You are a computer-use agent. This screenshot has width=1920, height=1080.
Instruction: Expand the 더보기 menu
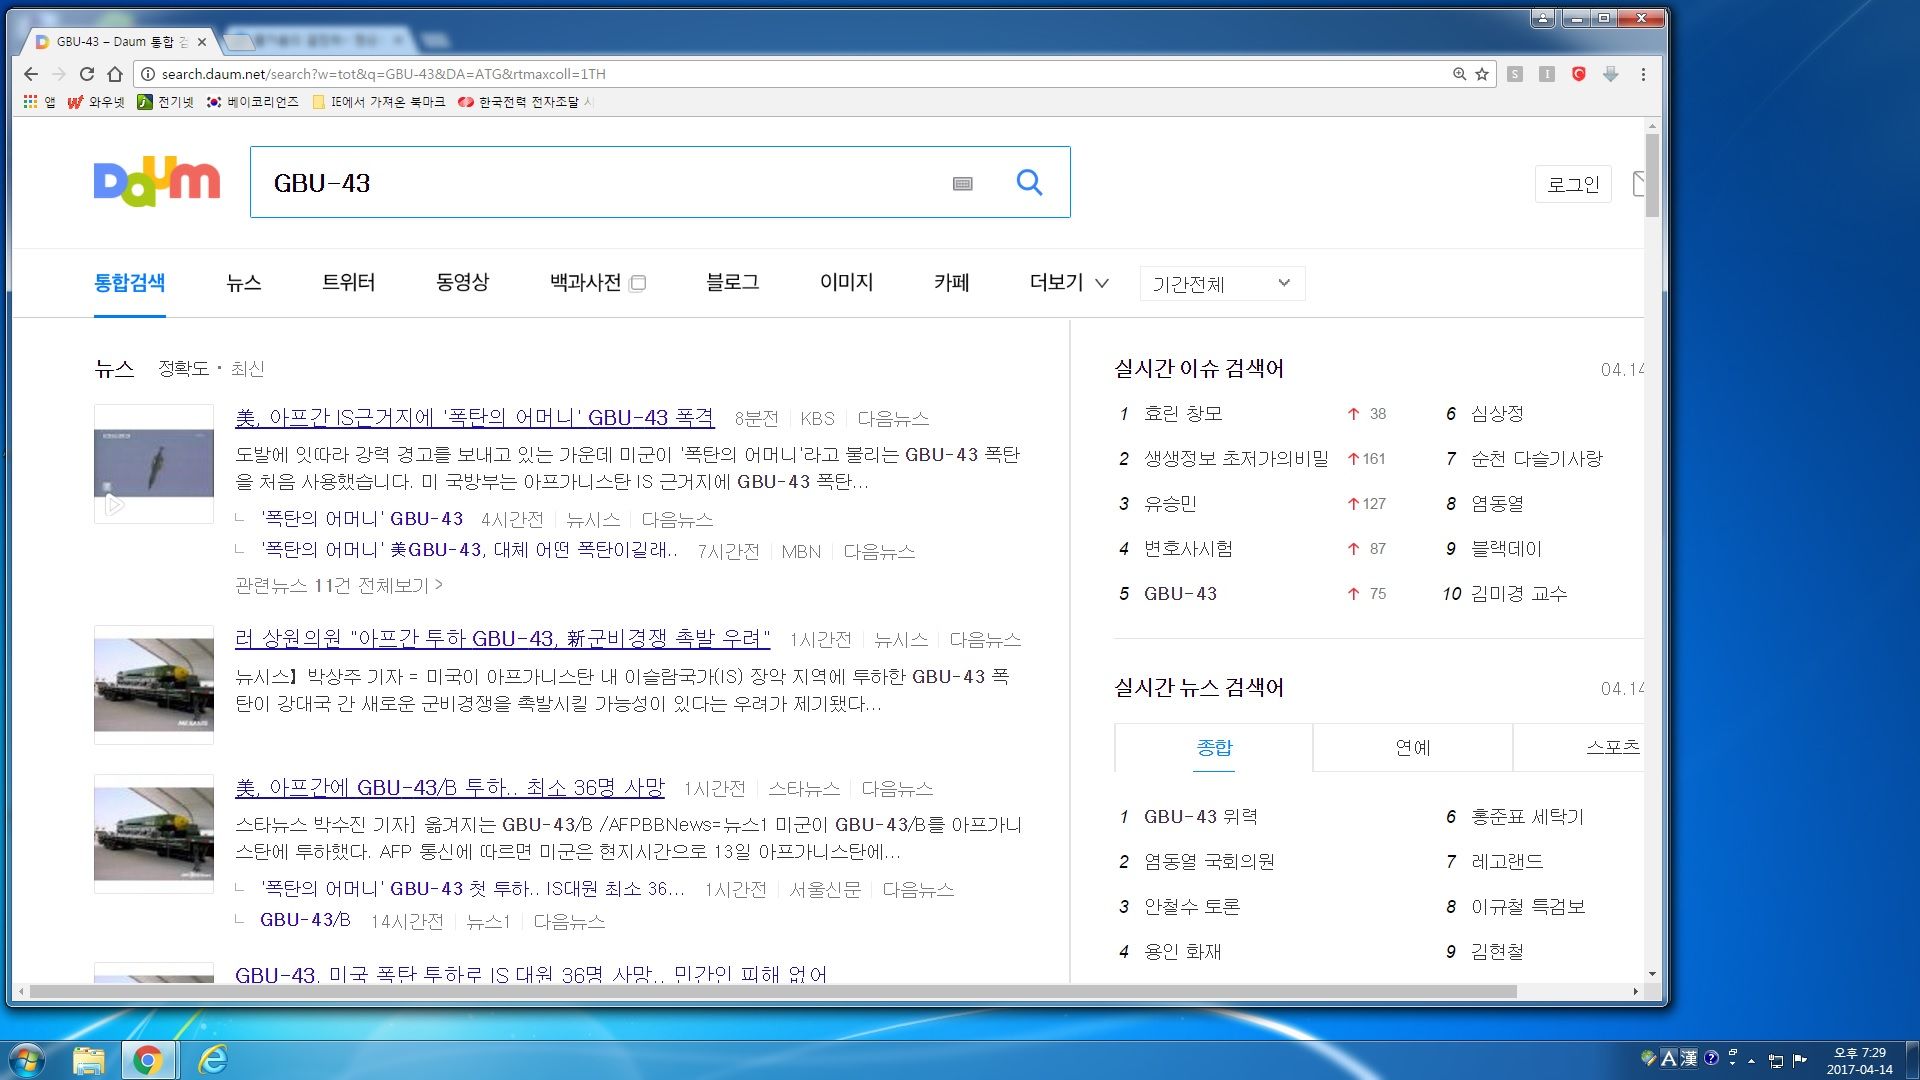[1069, 283]
